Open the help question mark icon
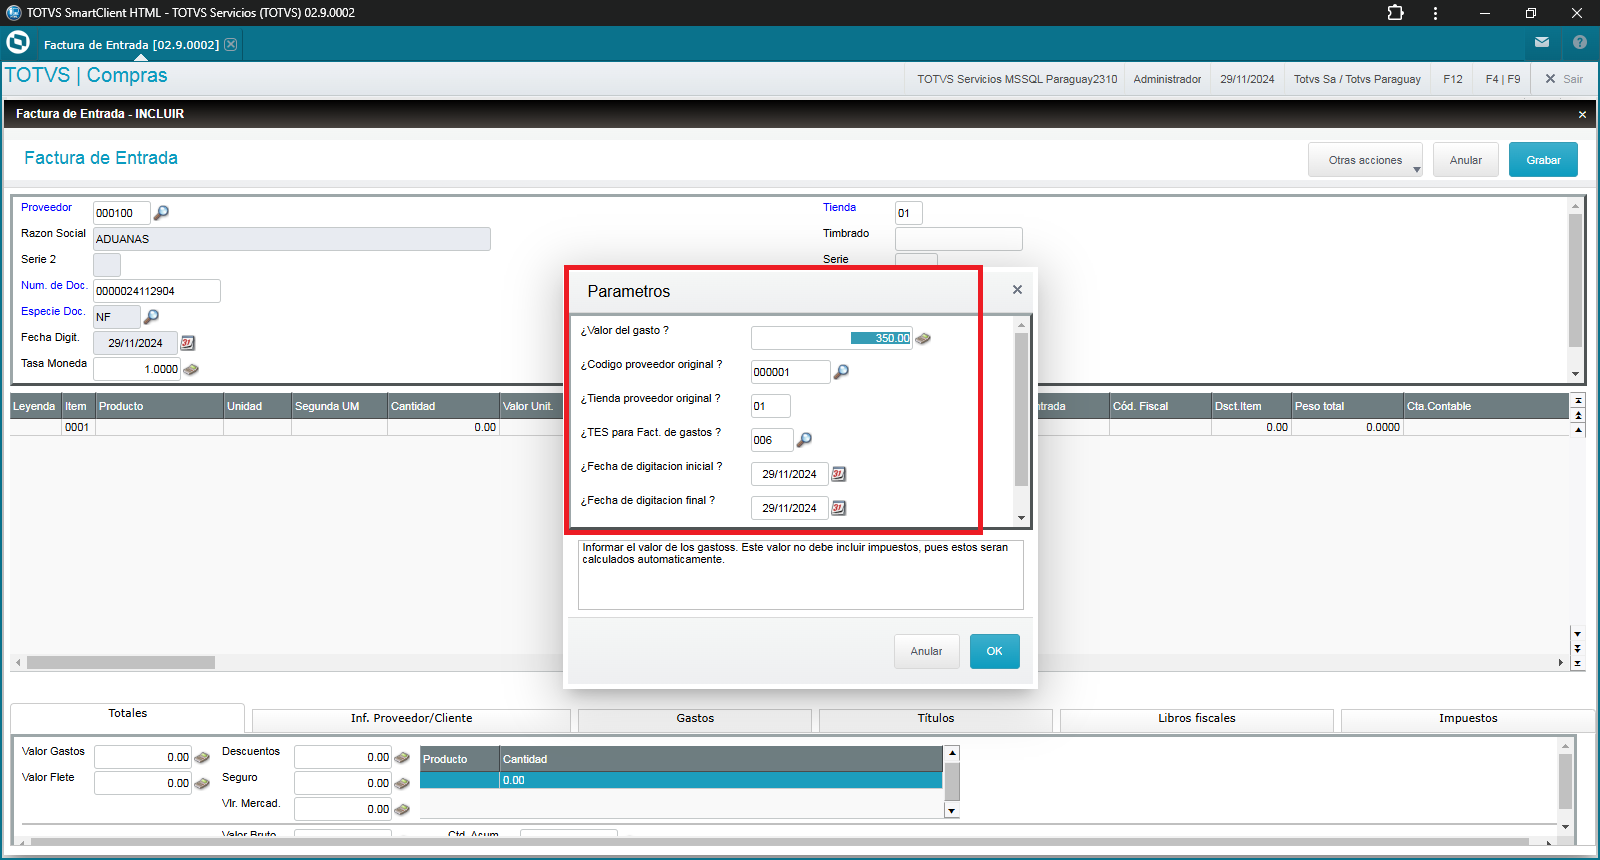Image resolution: width=1600 pixels, height=860 pixels. pos(1580,42)
